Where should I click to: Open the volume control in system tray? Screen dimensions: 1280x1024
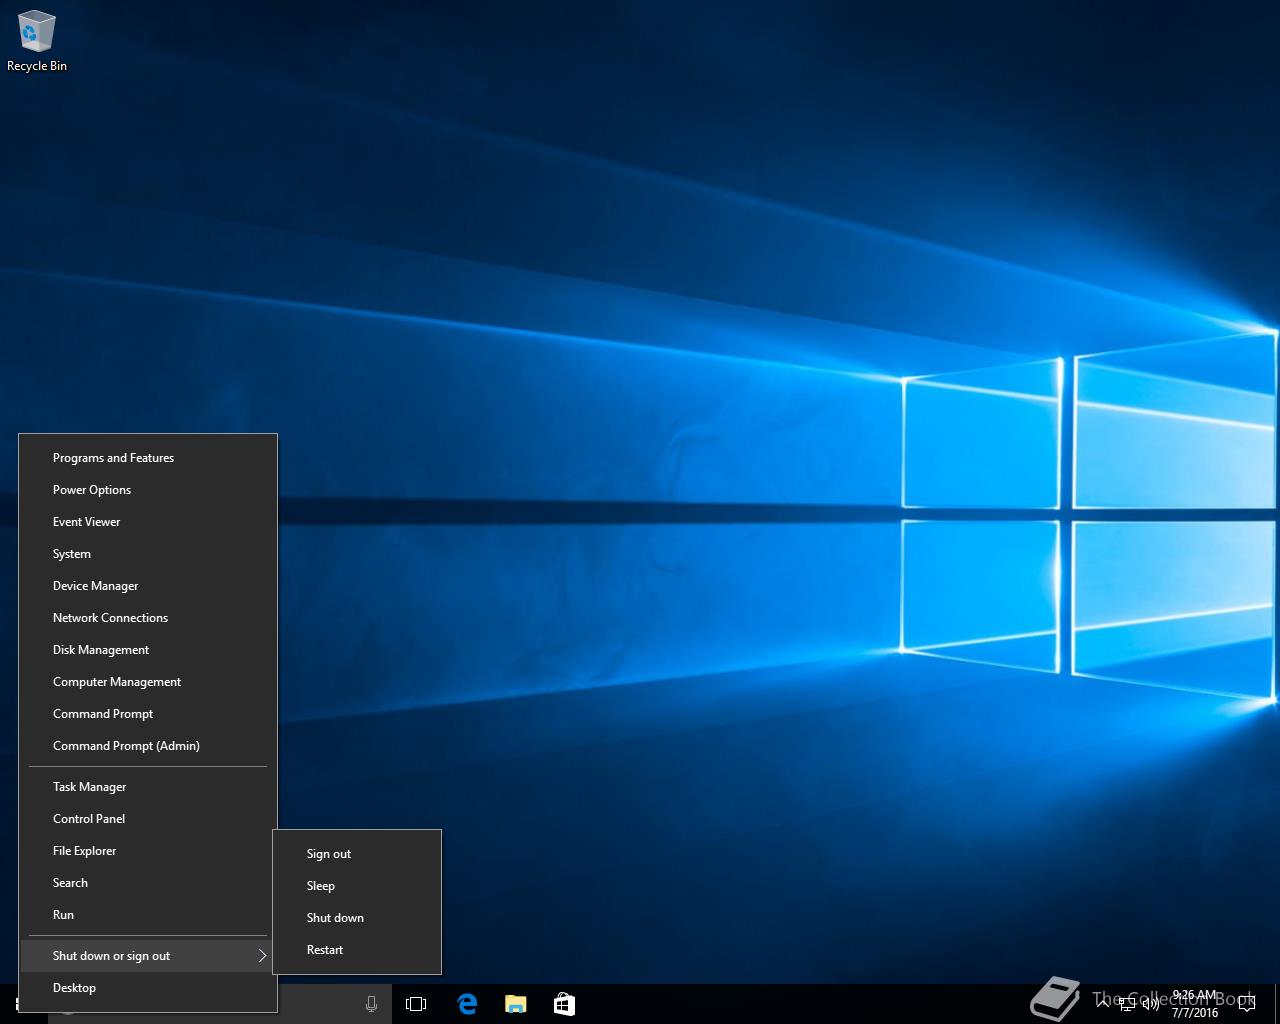click(1150, 1004)
